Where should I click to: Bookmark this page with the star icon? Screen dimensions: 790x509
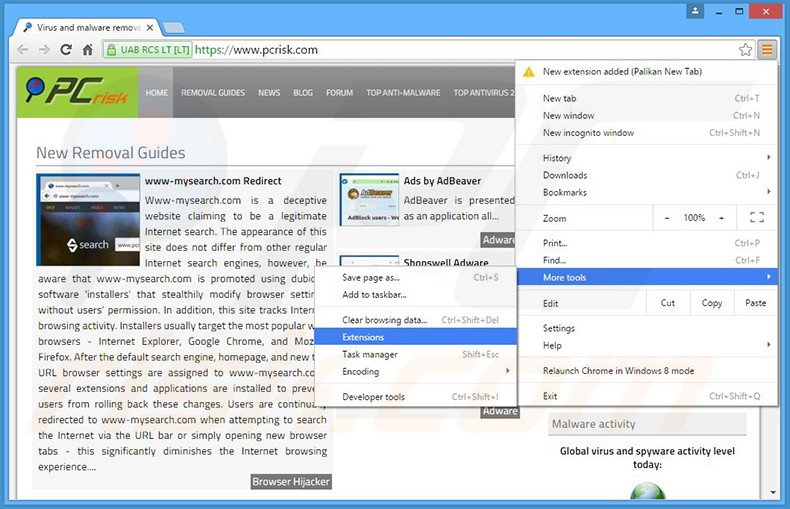pos(745,49)
